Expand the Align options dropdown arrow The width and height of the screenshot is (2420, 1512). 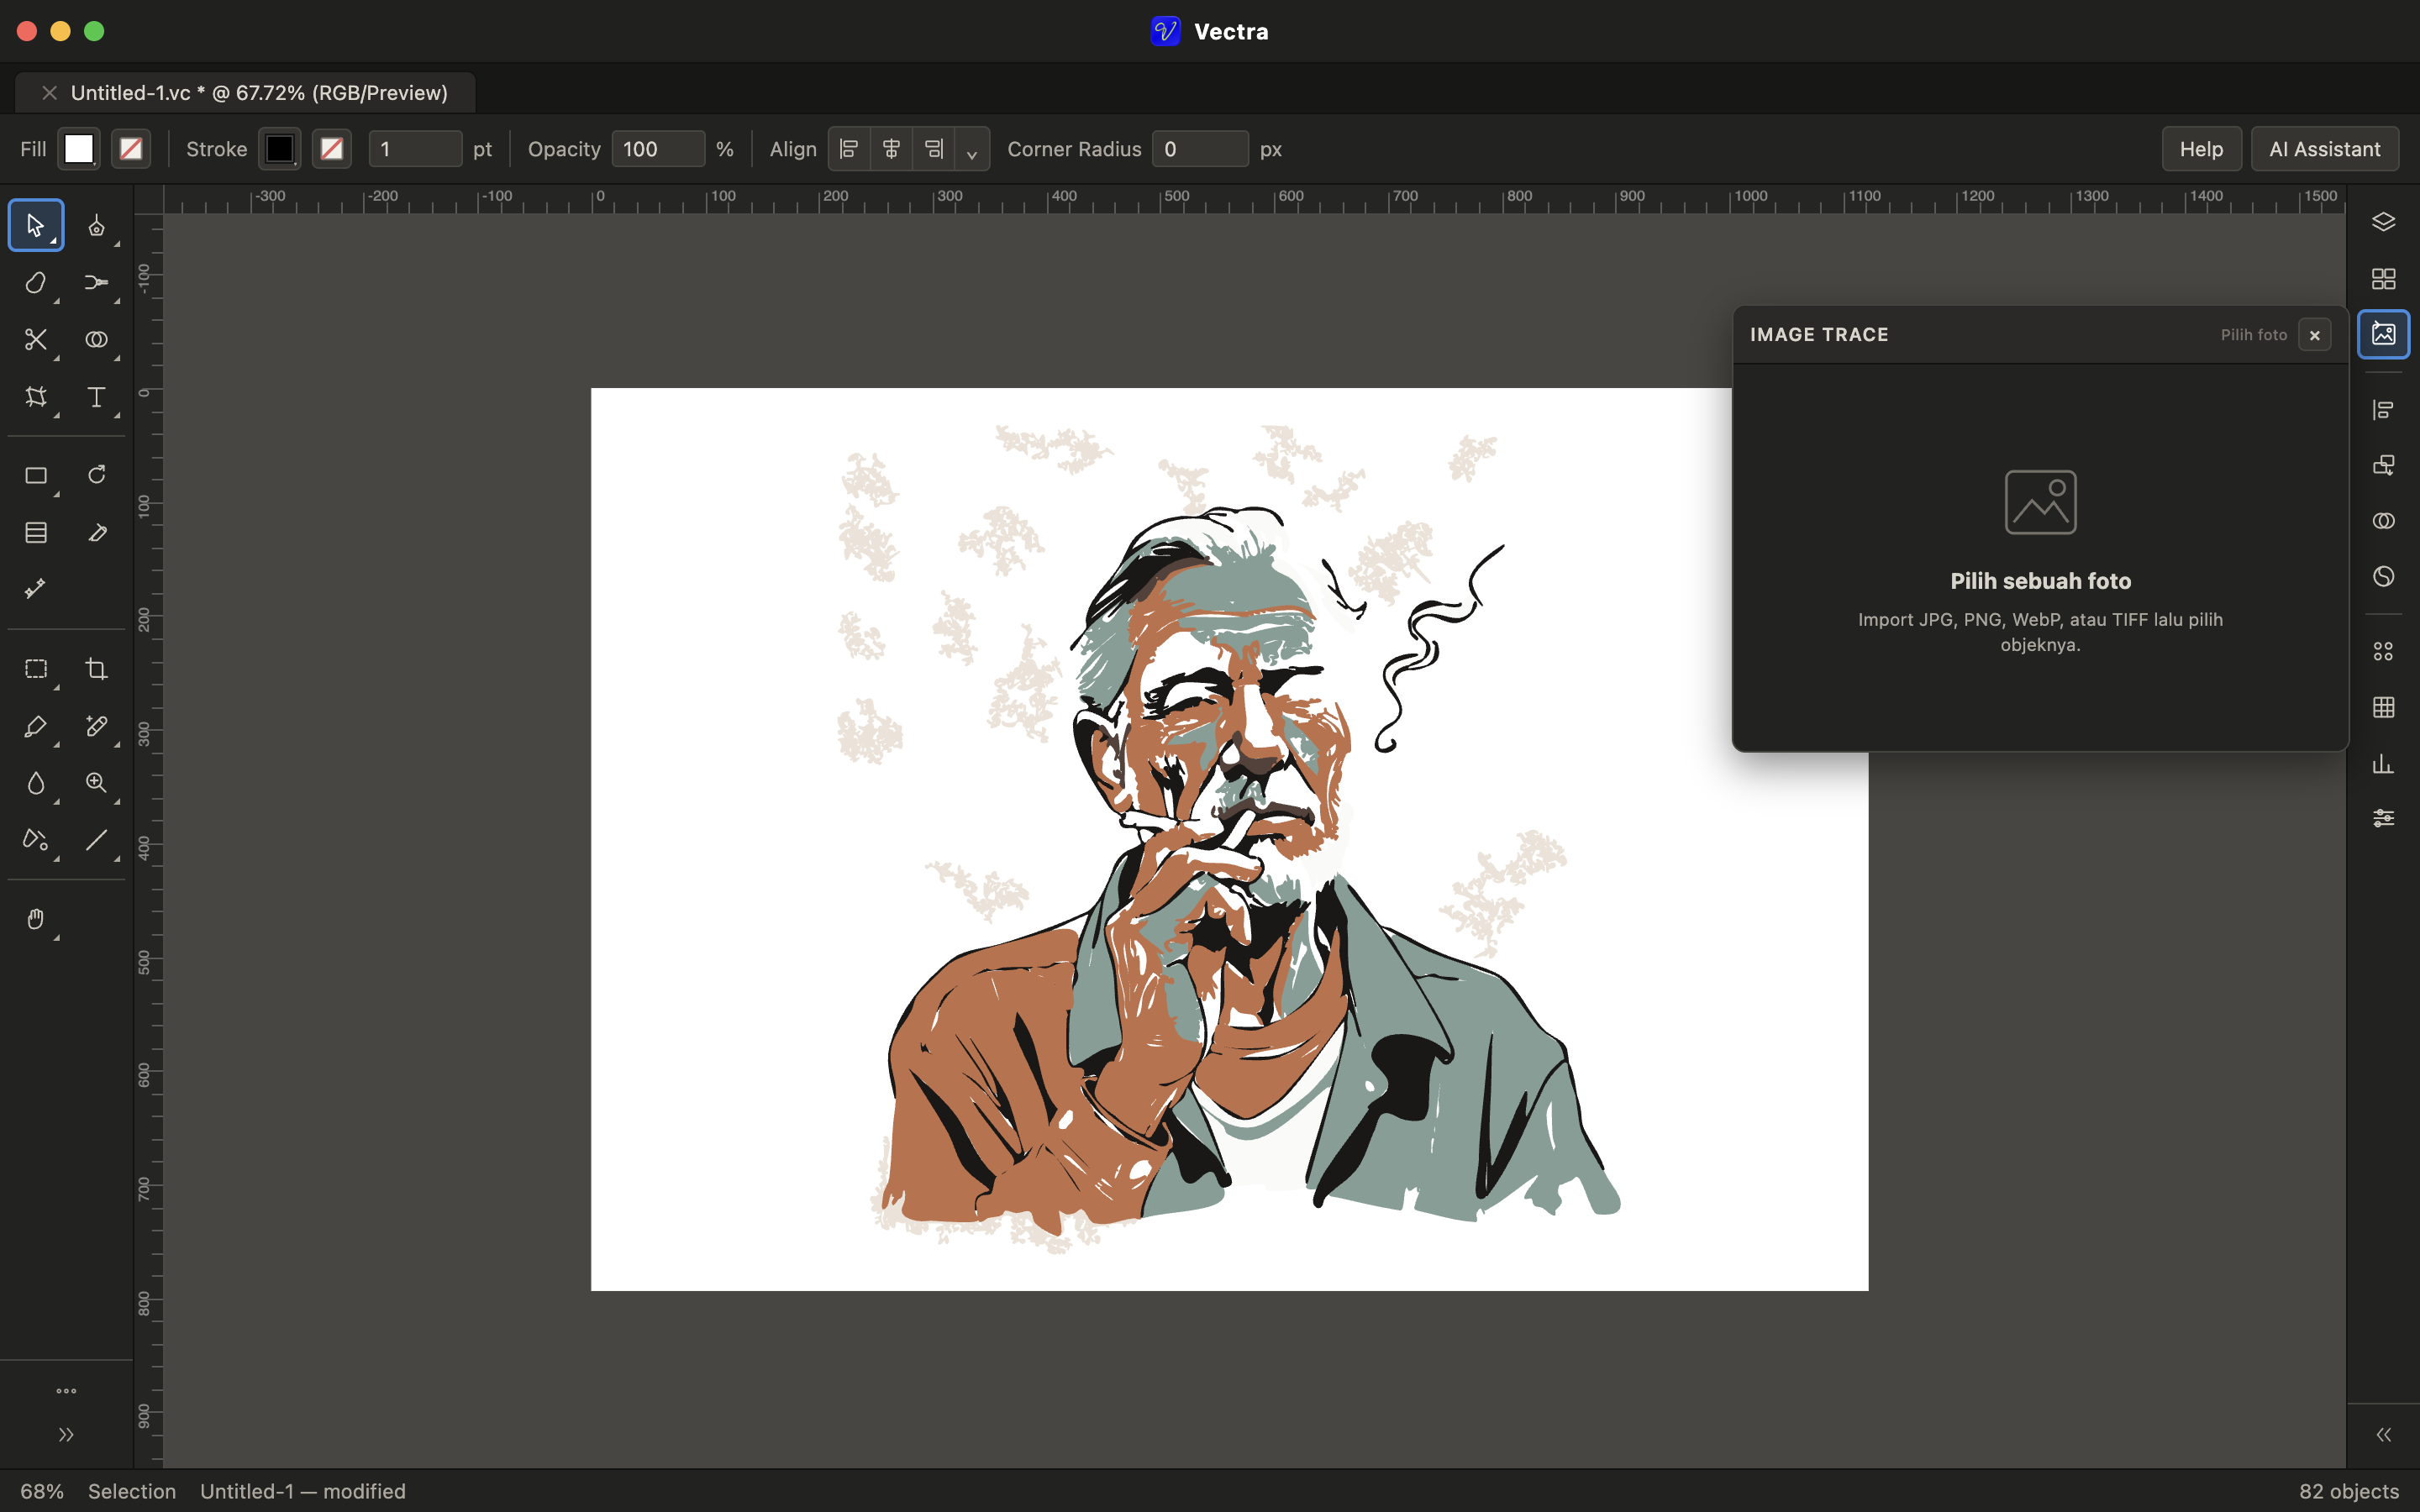971,149
